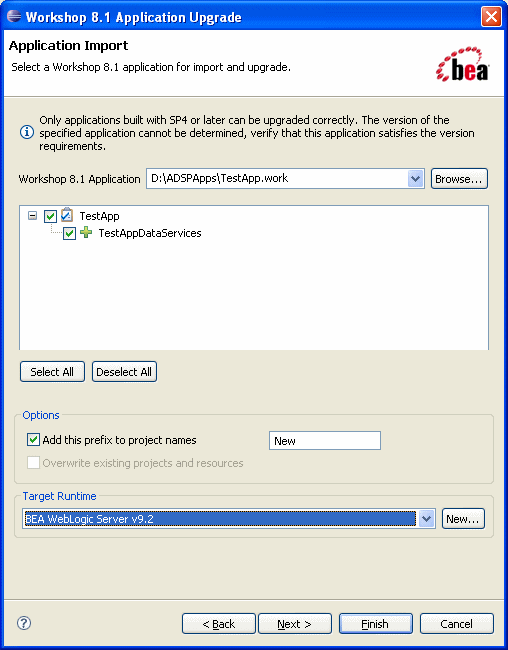This screenshot has height=650, width=508.
Task: Click the TestApp application icon in tree
Action: [67, 215]
